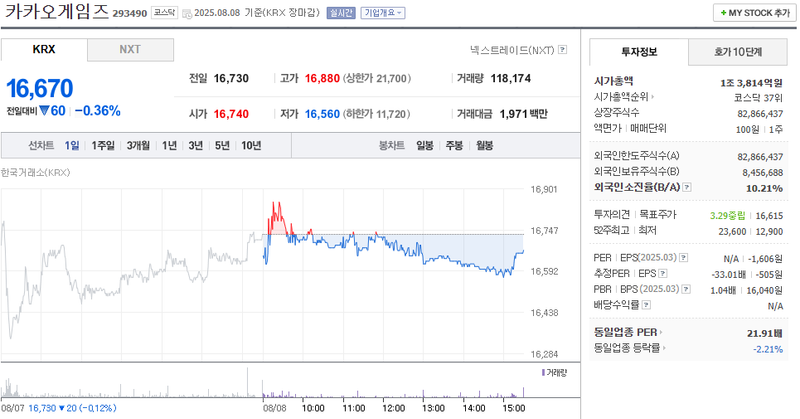Click the 고가 value 16,880
Image resolution: width=800 pixels, height=419 pixels.
coord(322,79)
